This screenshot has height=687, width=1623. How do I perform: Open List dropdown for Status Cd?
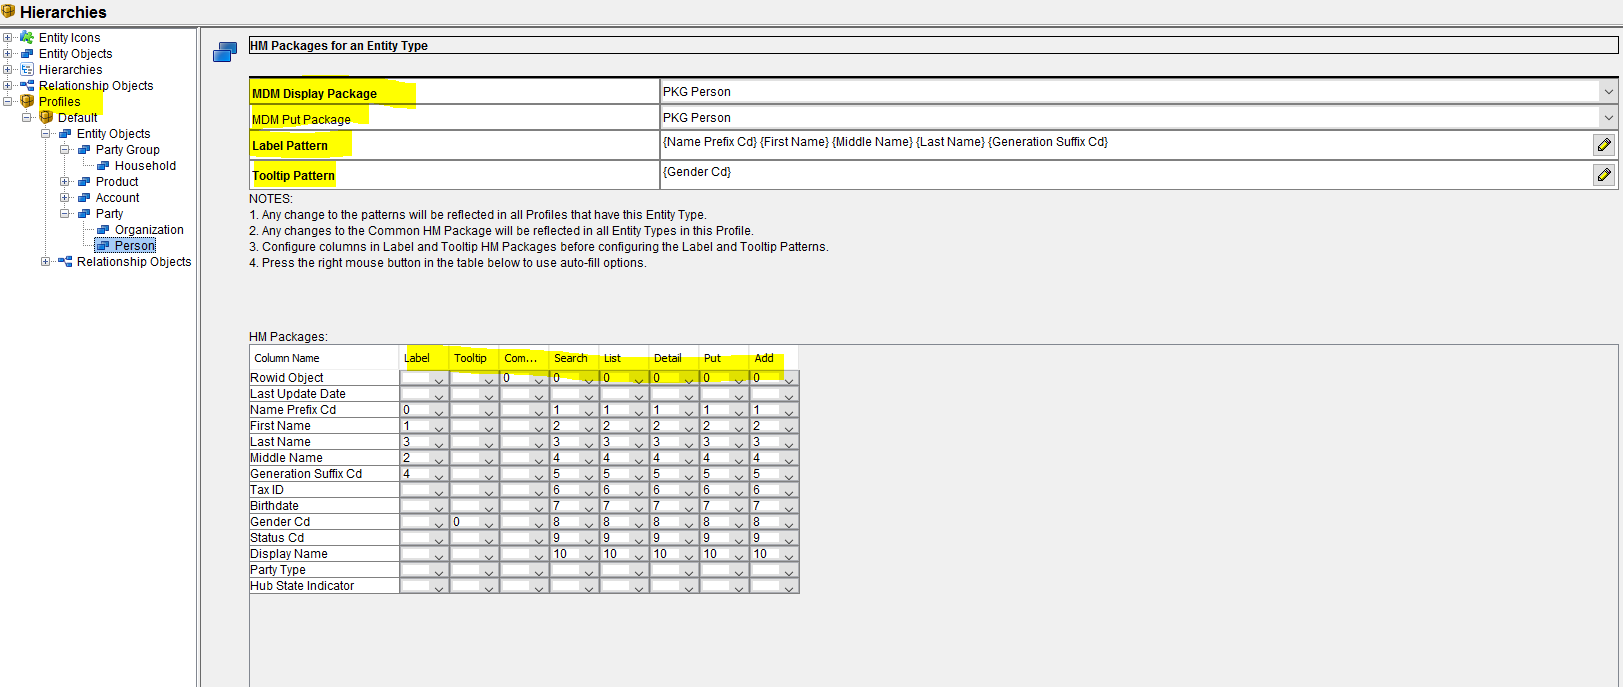click(639, 539)
